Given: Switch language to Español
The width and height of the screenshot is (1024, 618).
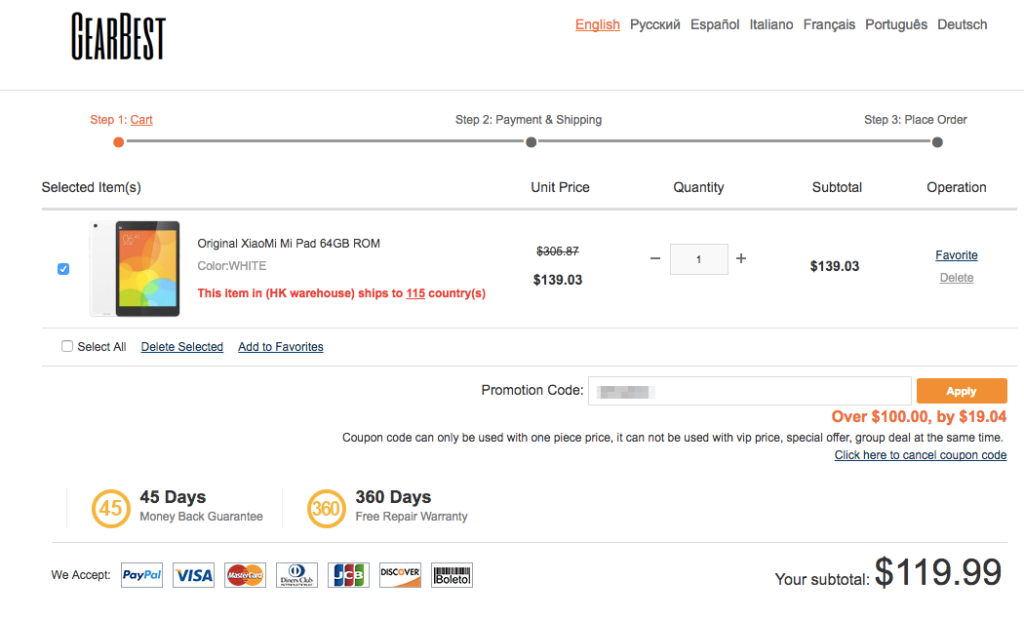Looking at the screenshot, I should [x=715, y=25].
